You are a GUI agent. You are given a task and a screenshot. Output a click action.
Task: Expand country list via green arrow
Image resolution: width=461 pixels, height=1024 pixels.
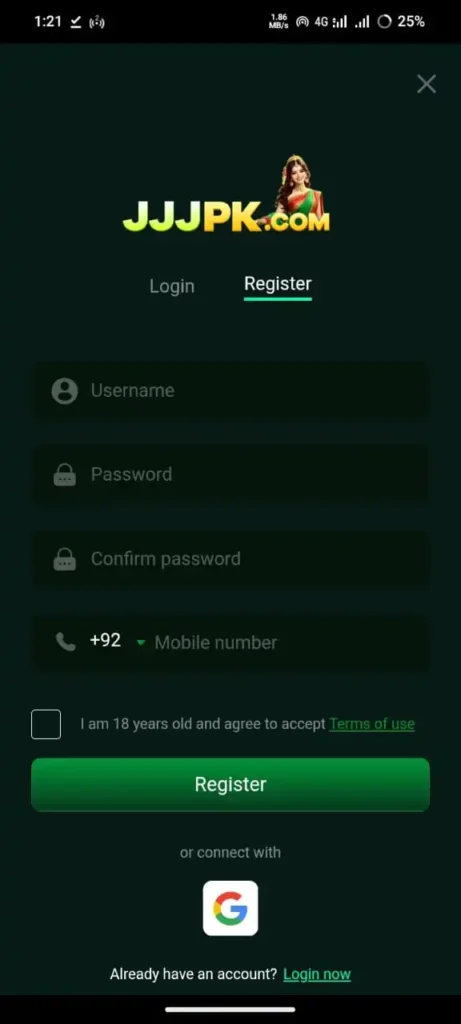pos(140,643)
